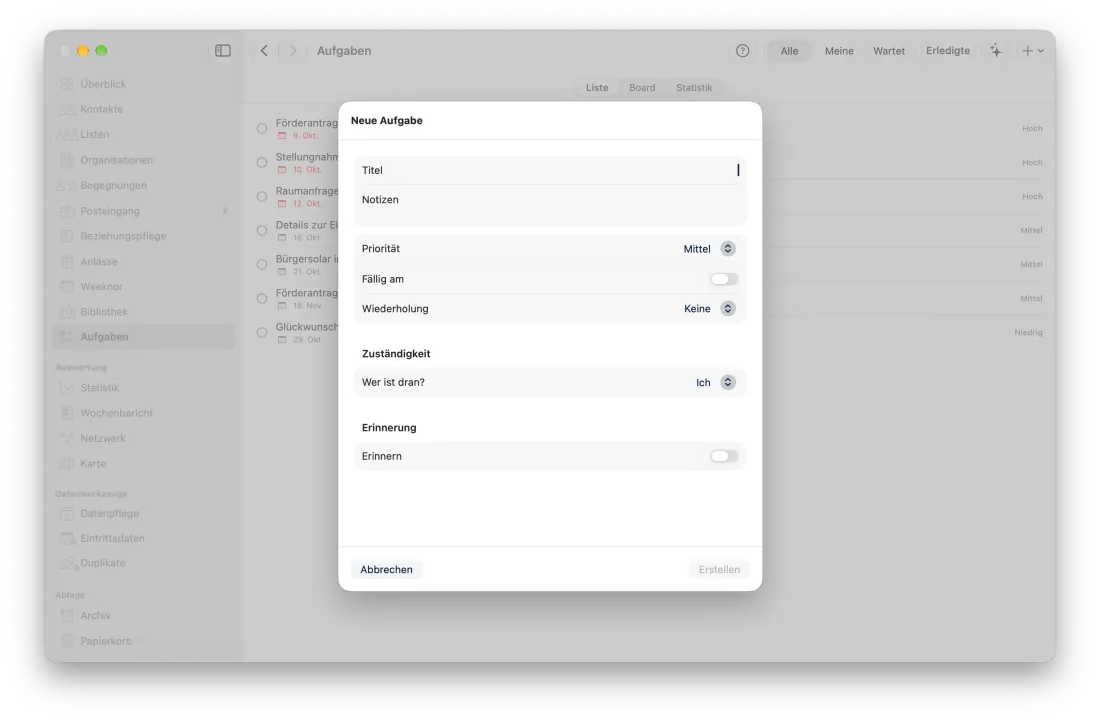The width and height of the screenshot is (1100, 721).
Task: Select the Alle filter
Action: coord(789,50)
